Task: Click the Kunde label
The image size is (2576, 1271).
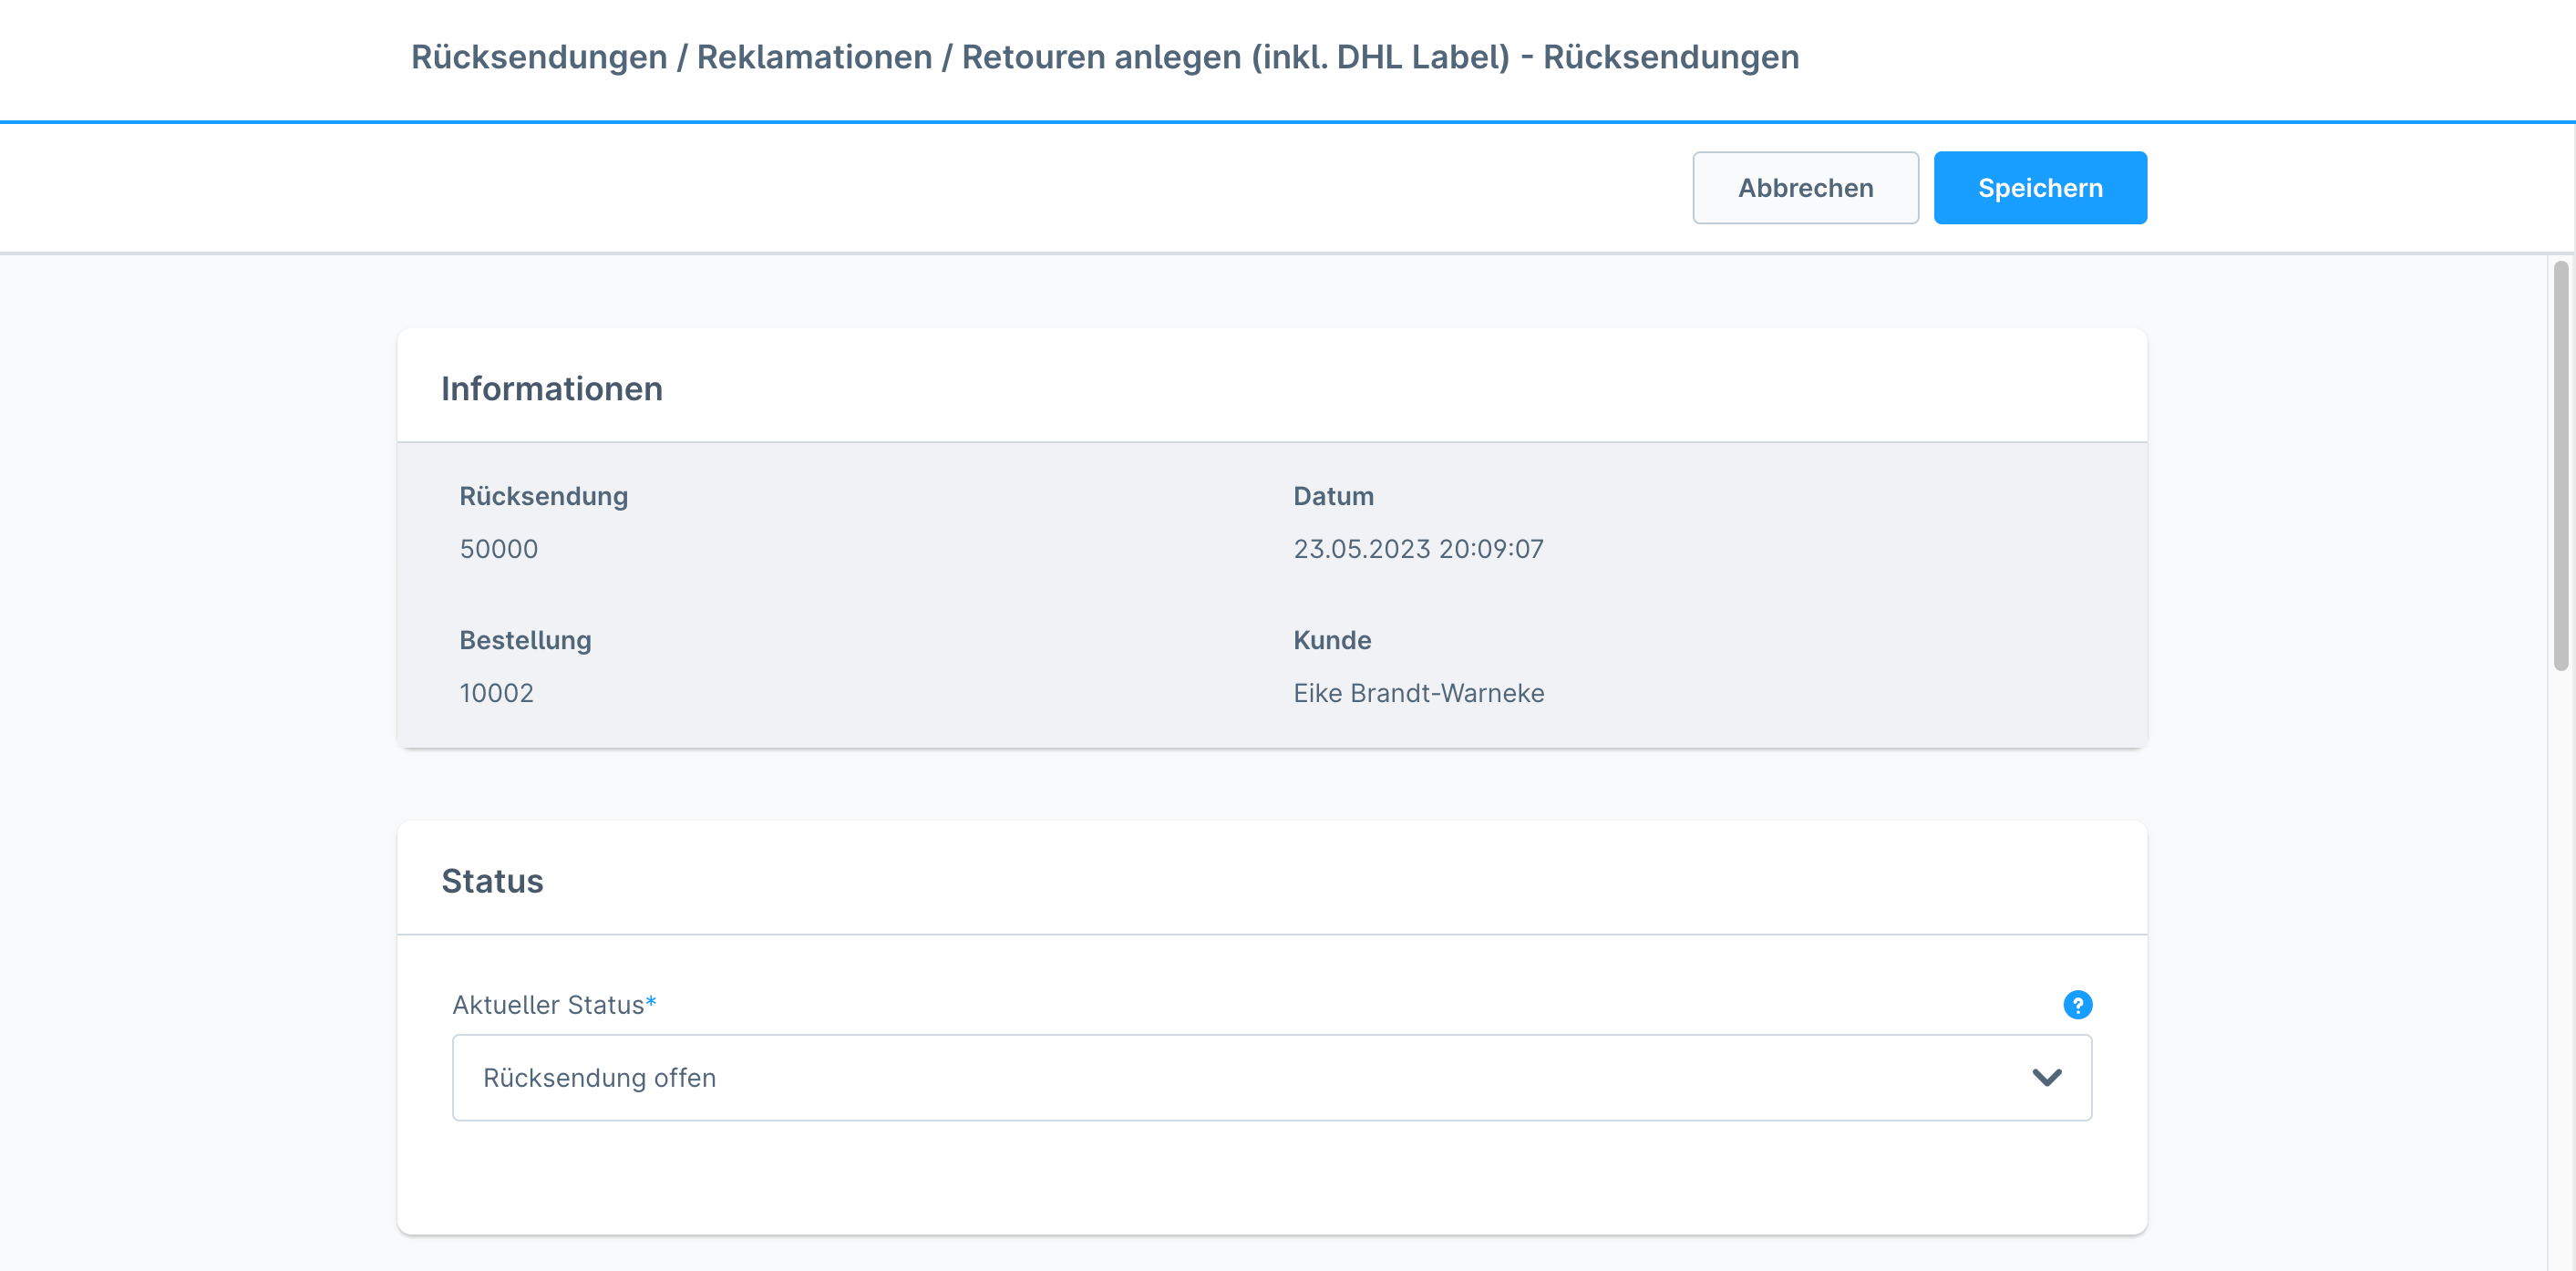Action: click(1332, 641)
